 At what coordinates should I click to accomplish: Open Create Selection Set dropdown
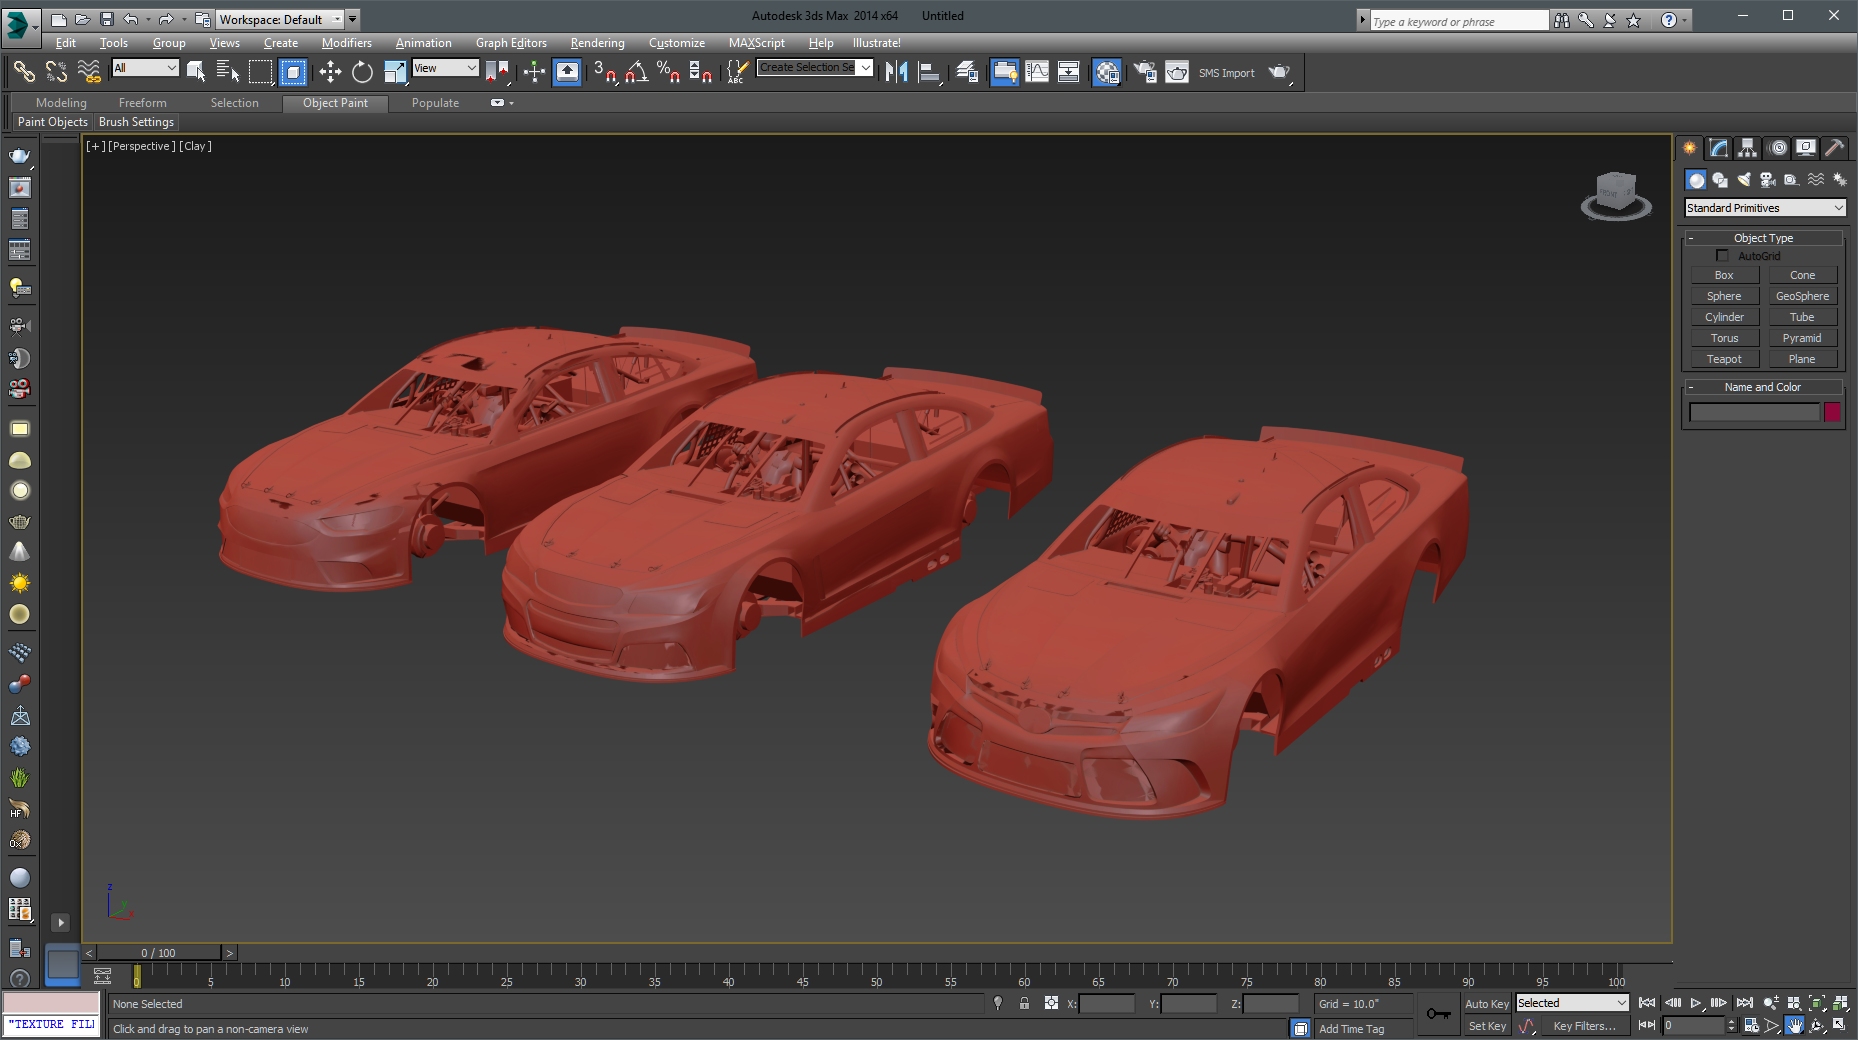815,67
